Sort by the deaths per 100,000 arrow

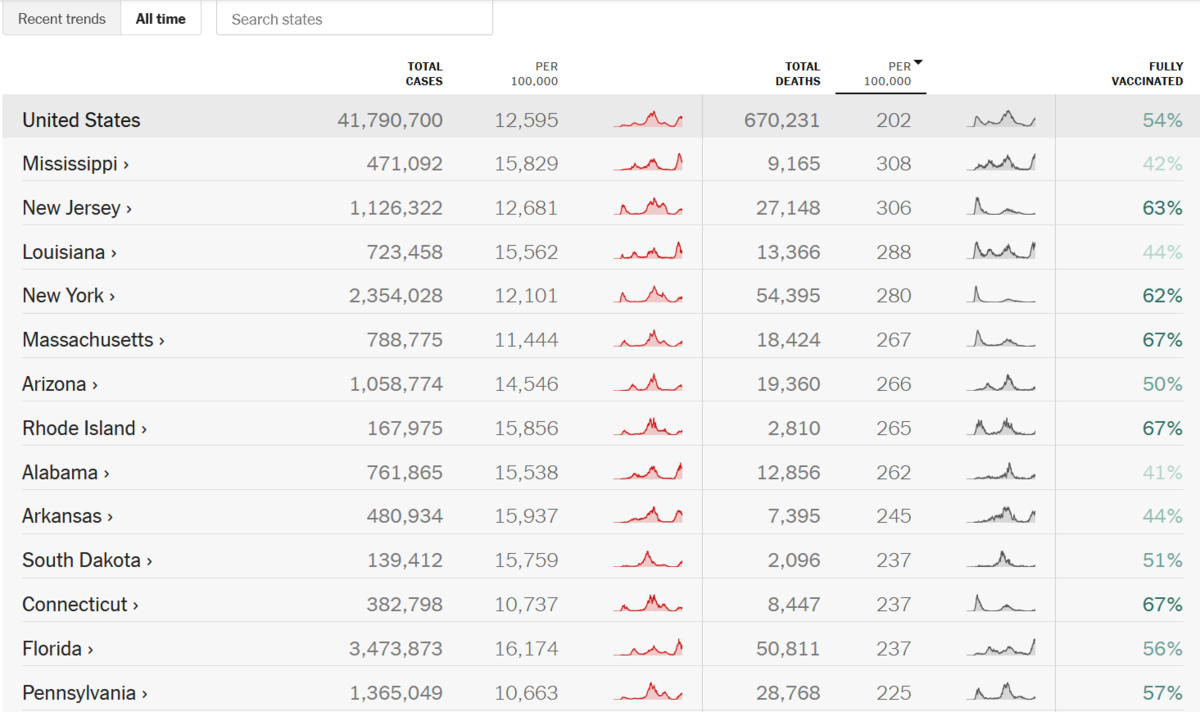918,63
